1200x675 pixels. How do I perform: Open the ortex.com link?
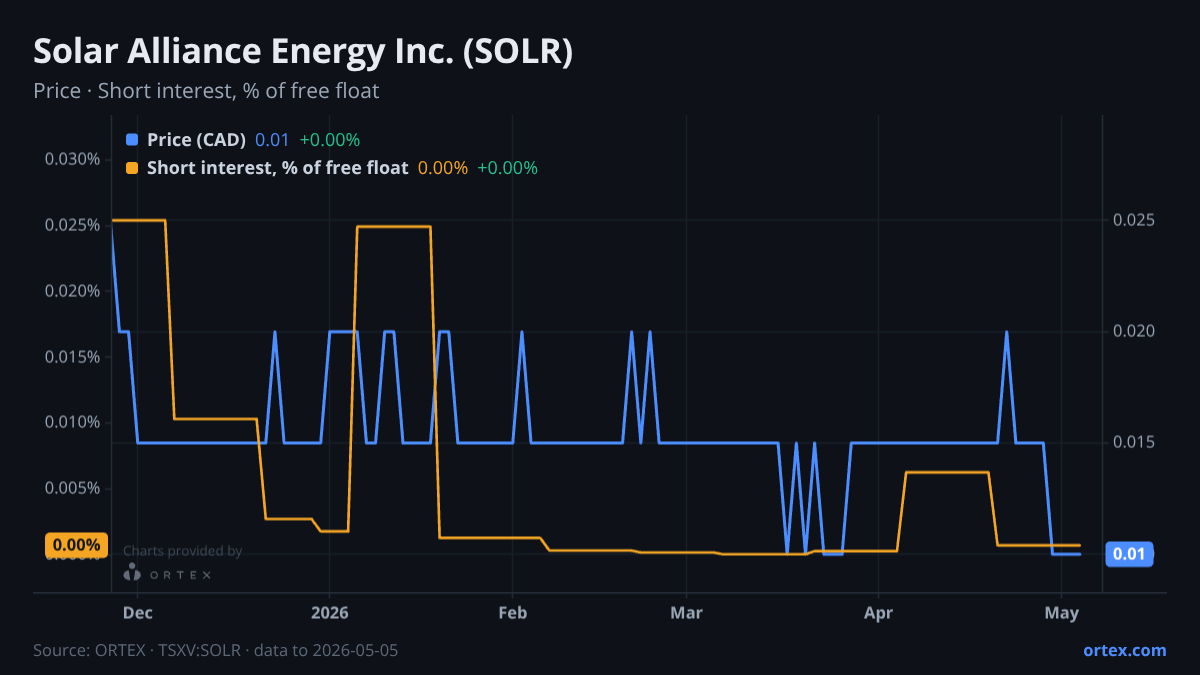[1125, 650]
